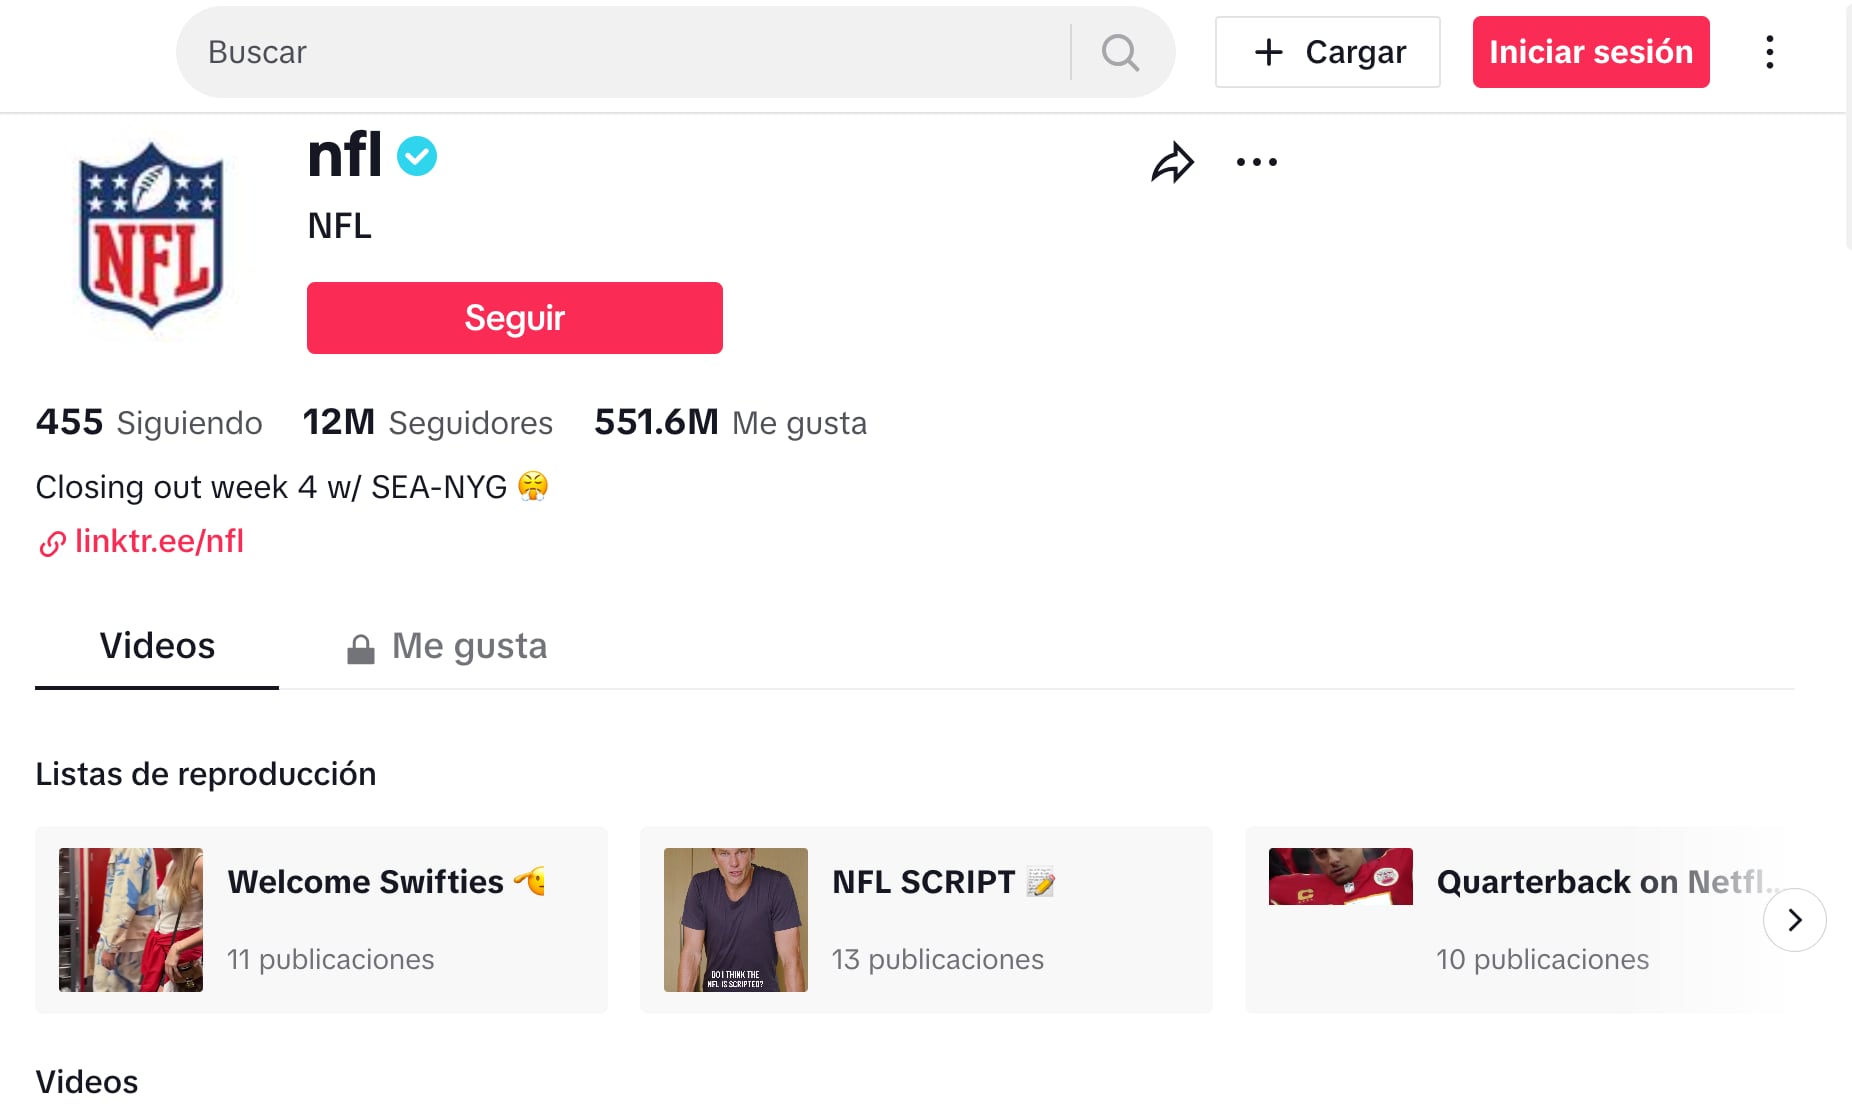The image size is (1852, 1116).
Task: Click the blue verified badge
Action: tap(417, 156)
